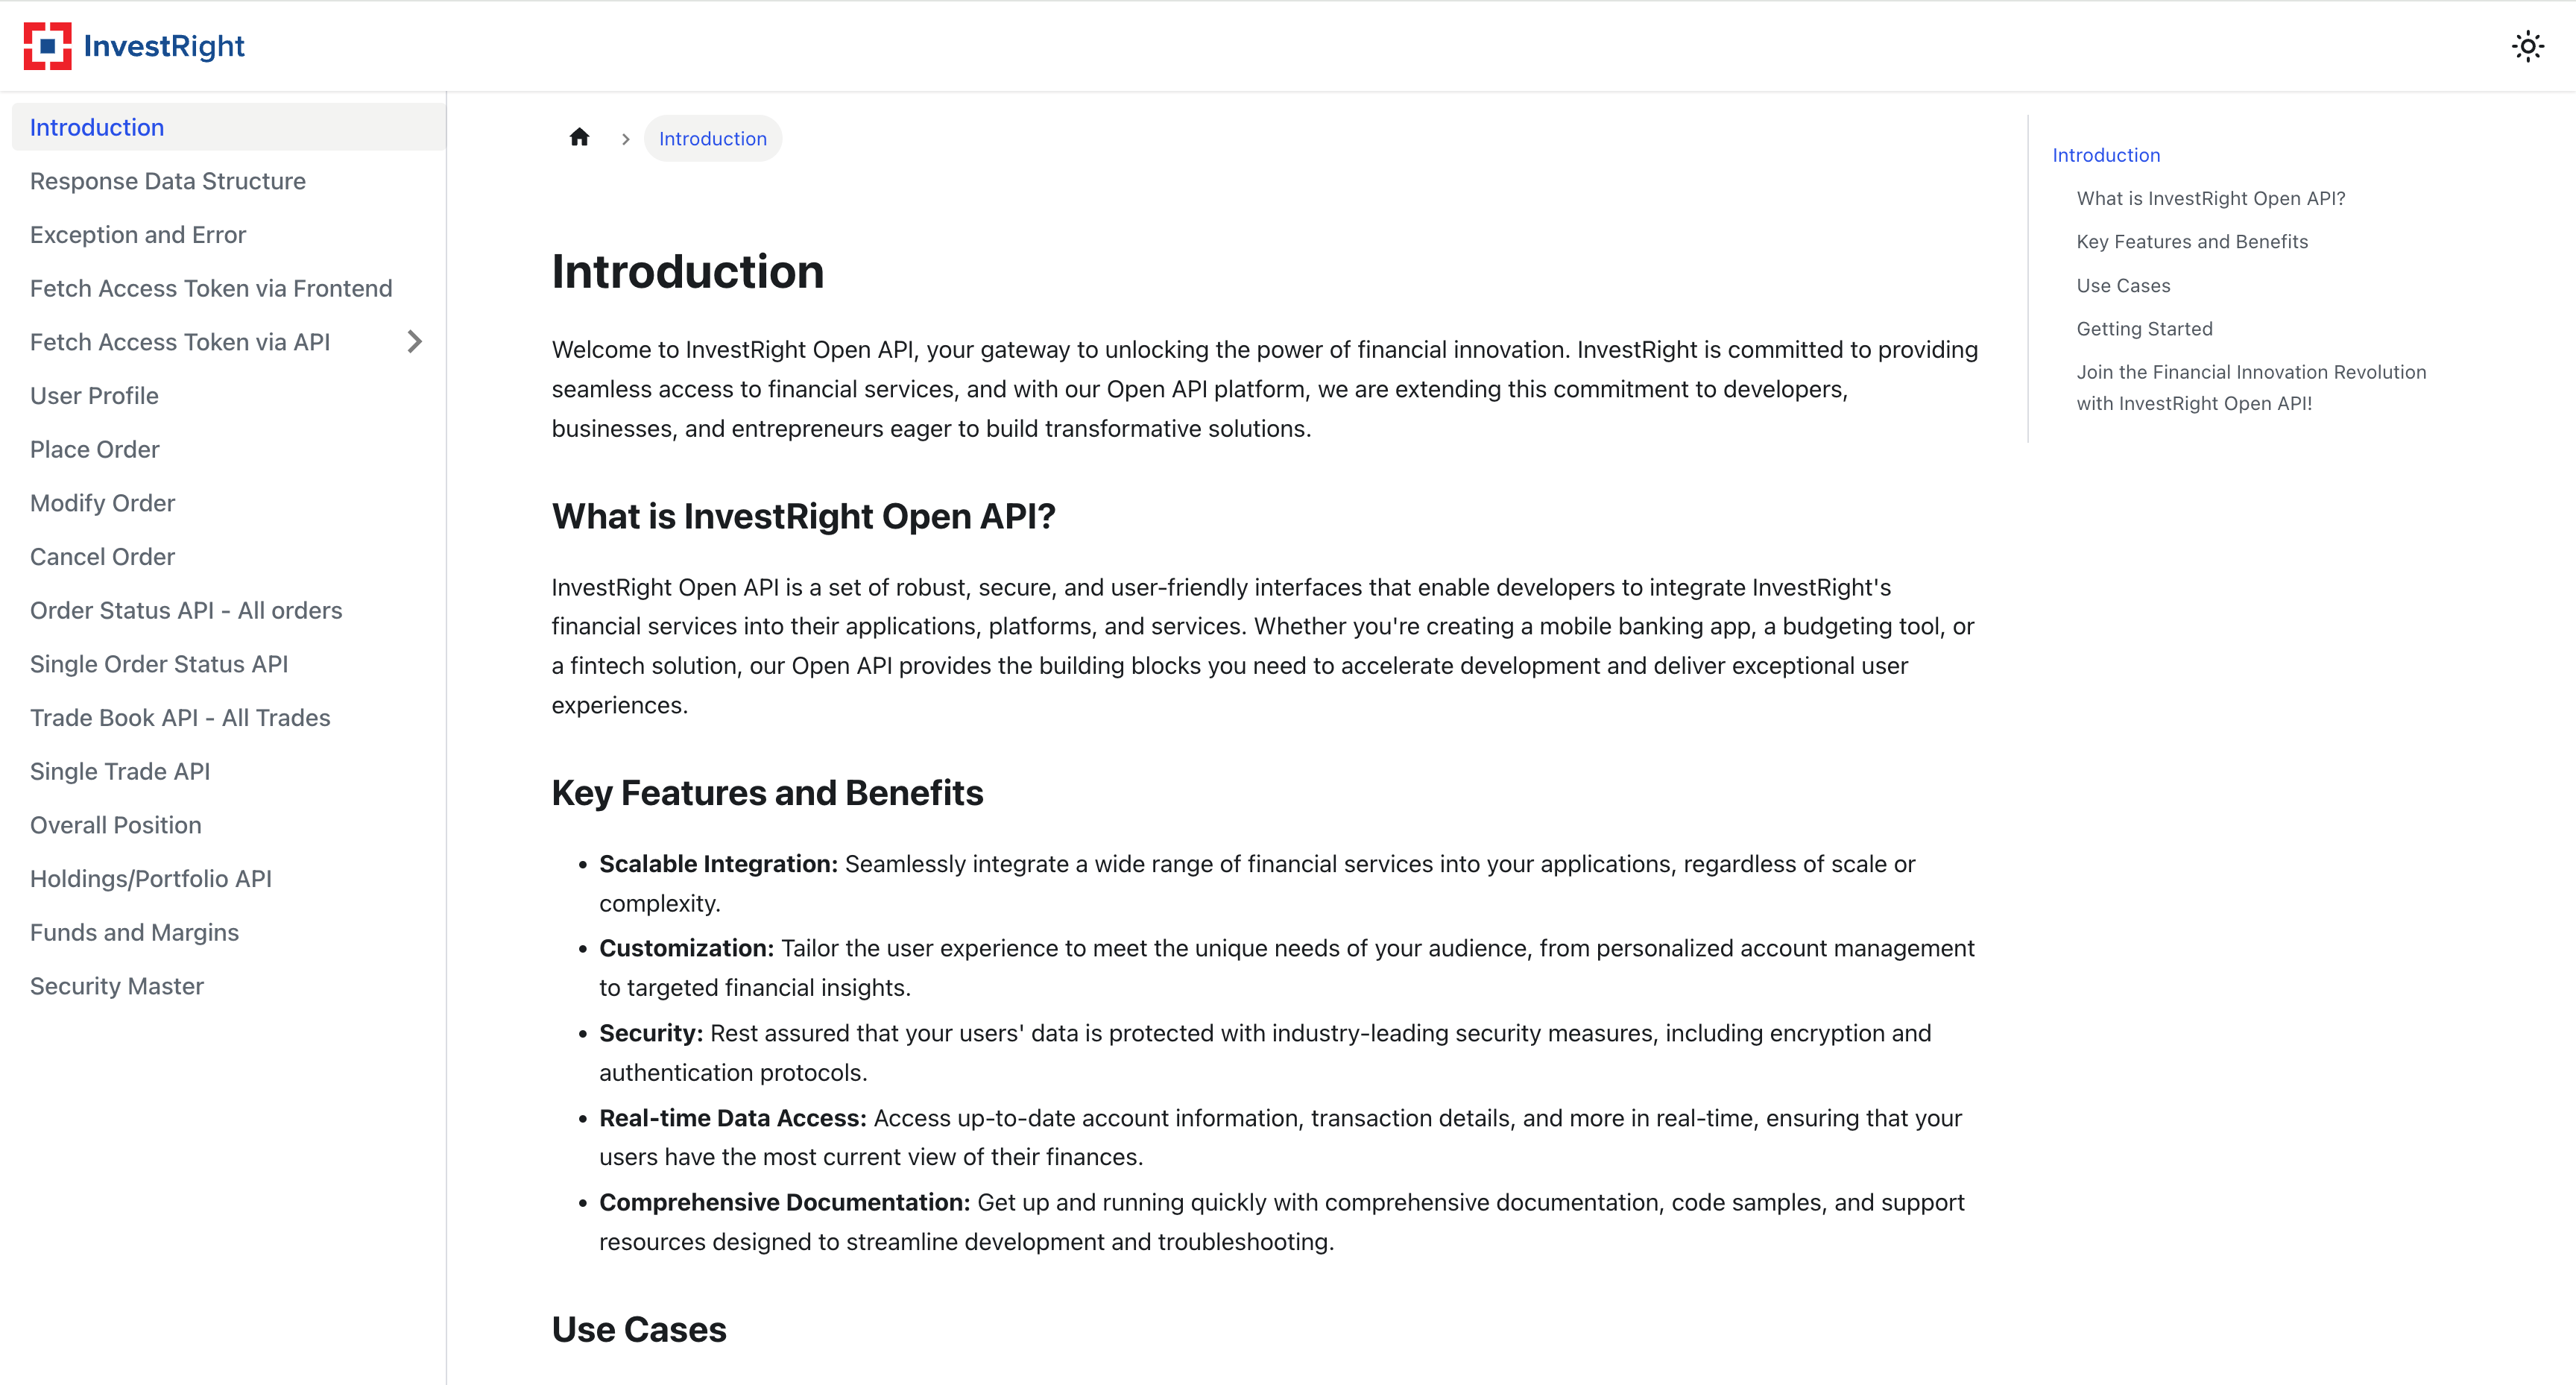Image resolution: width=2576 pixels, height=1385 pixels.
Task: Jump to Key Features and Benefits section
Action: point(2192,242)
